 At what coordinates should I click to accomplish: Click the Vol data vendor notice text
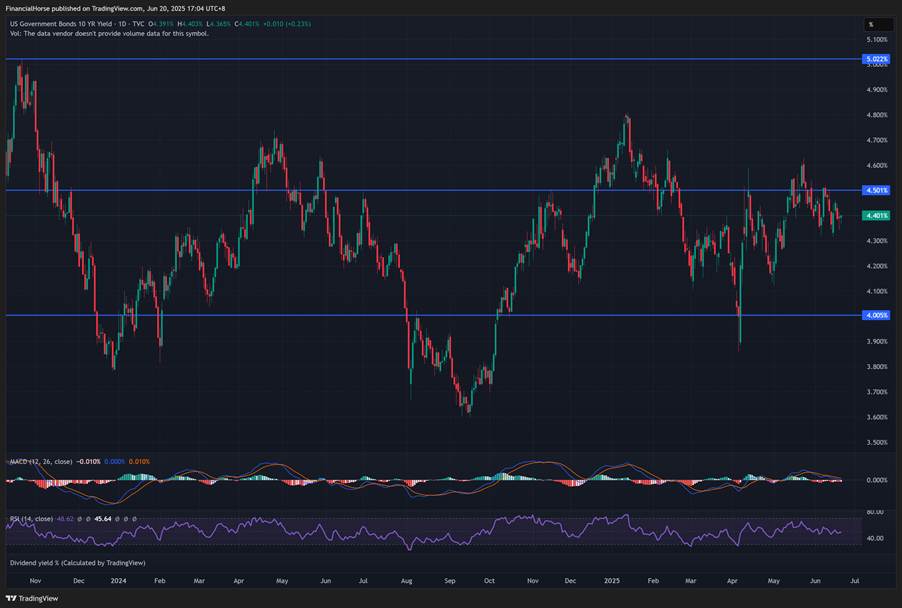109,34
